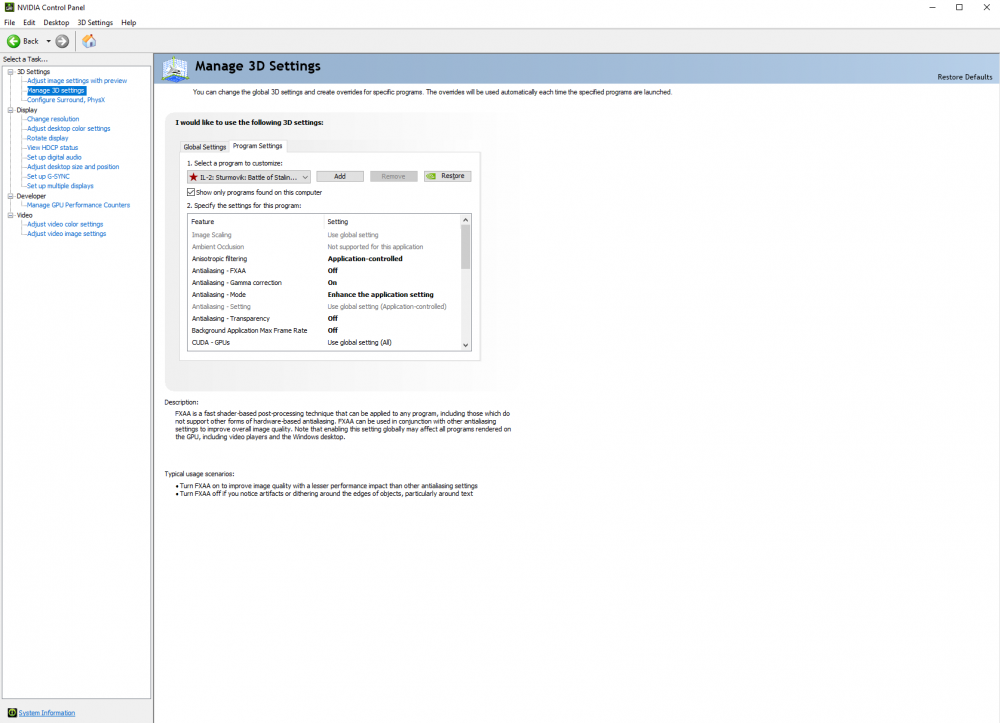The width and height of the screenshot is (1000, 723).
Task: Click the System Information icon at bottom left
Action: (11, 712)
